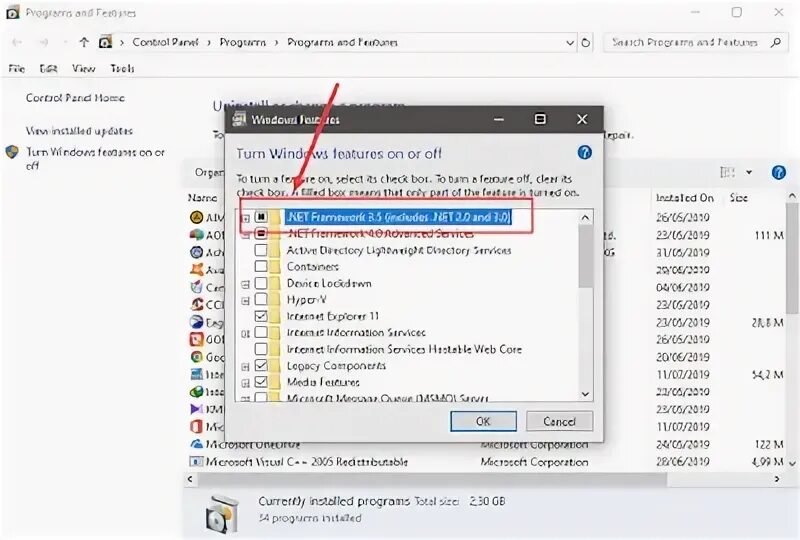Click the Windows Features title bar icon
Viewport: 800px width, 540px height.
pyautogui.click(x=239, y=119)
